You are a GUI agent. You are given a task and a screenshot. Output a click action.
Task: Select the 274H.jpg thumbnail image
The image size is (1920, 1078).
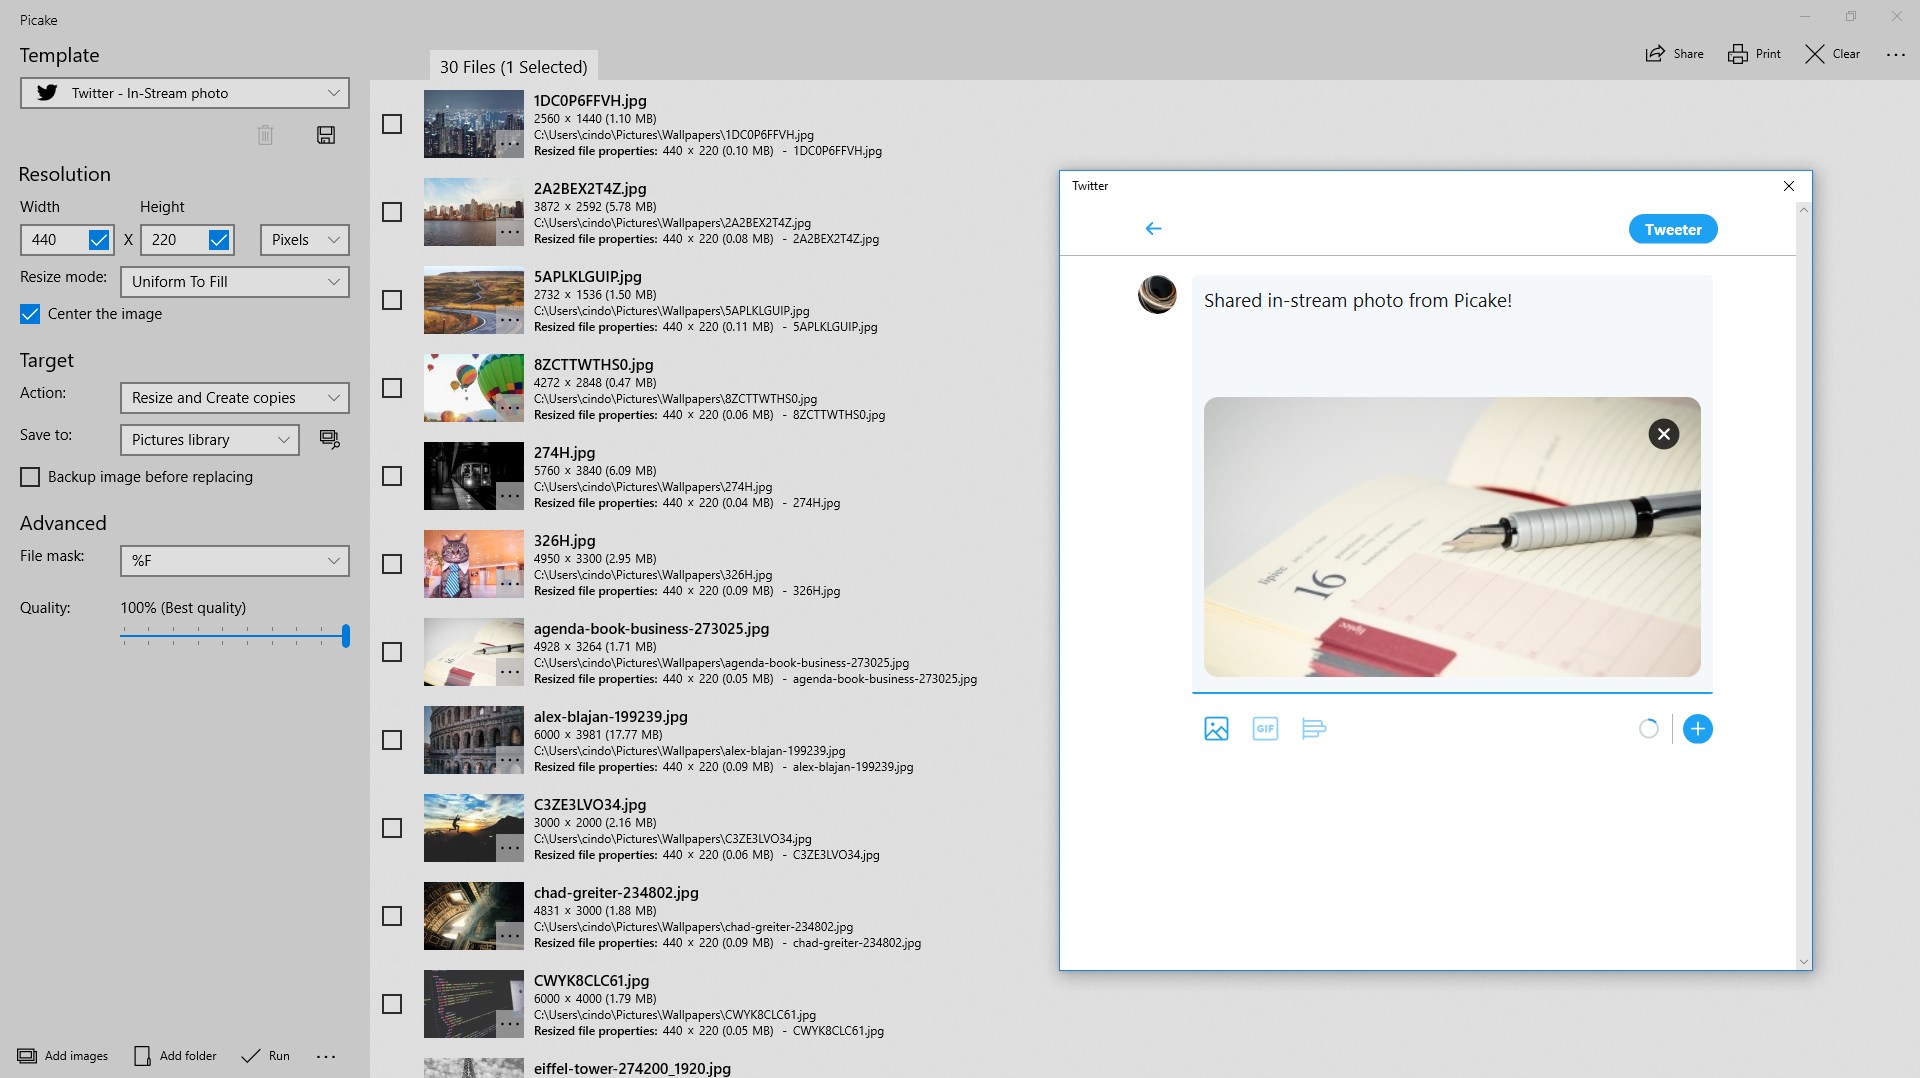[x=474, y=476]
